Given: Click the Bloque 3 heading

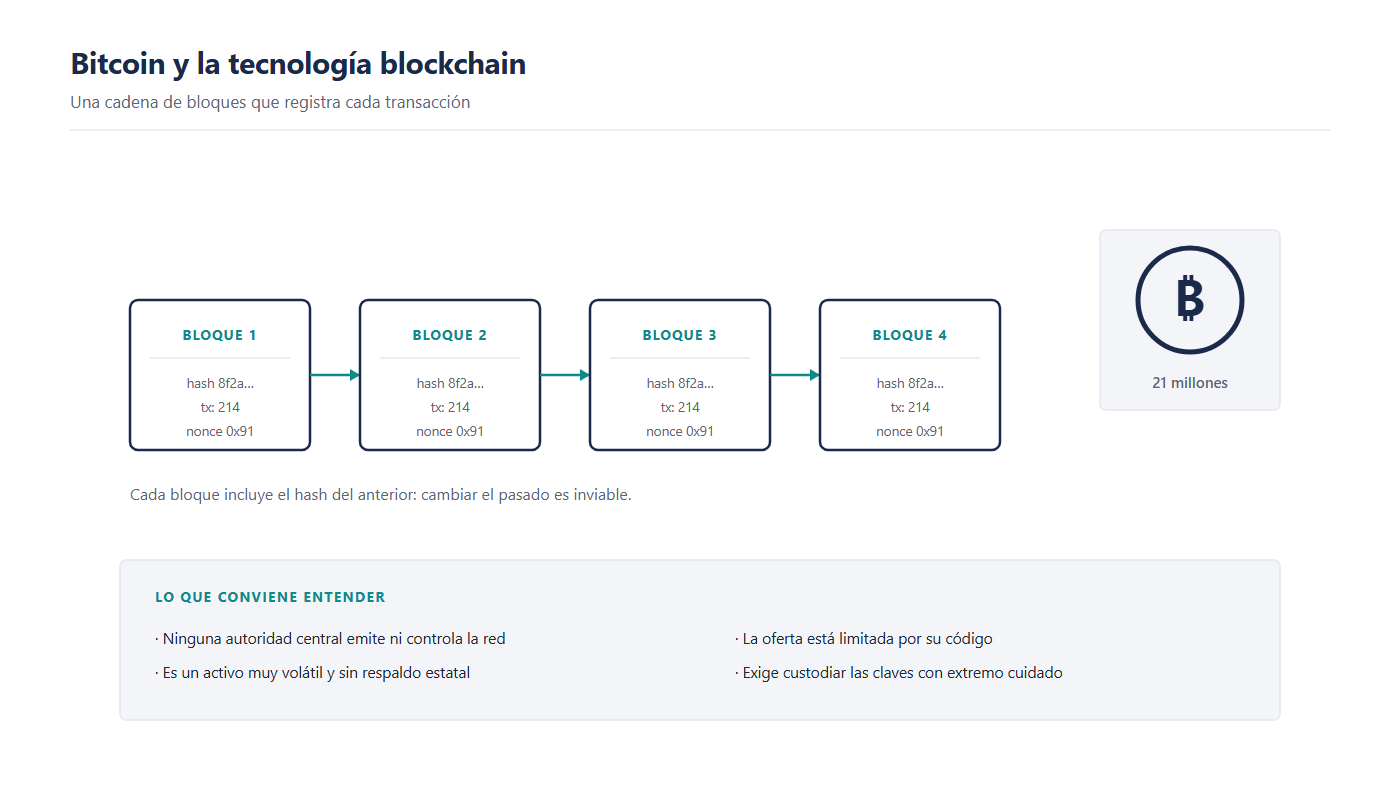Looking at the screenshot, I should (x=680, y=335).
